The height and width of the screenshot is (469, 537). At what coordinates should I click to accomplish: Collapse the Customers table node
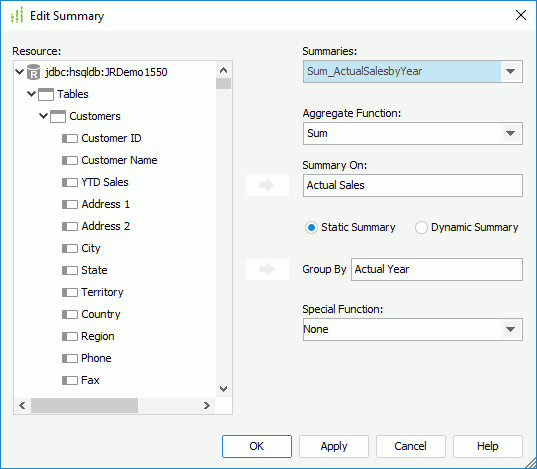point(43,116)
